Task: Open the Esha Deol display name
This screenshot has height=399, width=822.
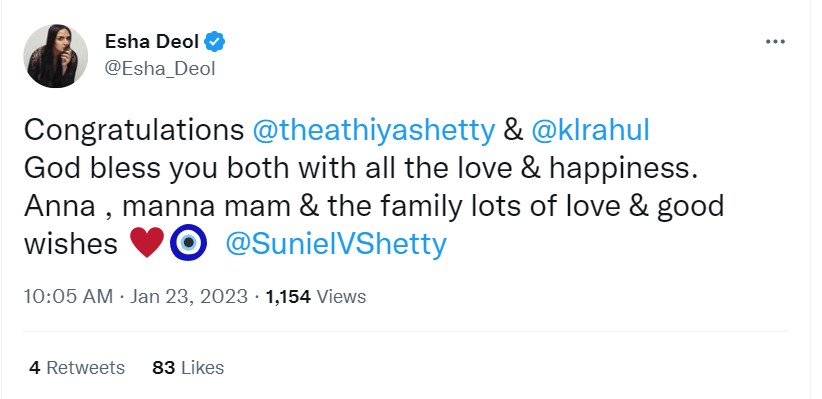Action: [152, 41]
